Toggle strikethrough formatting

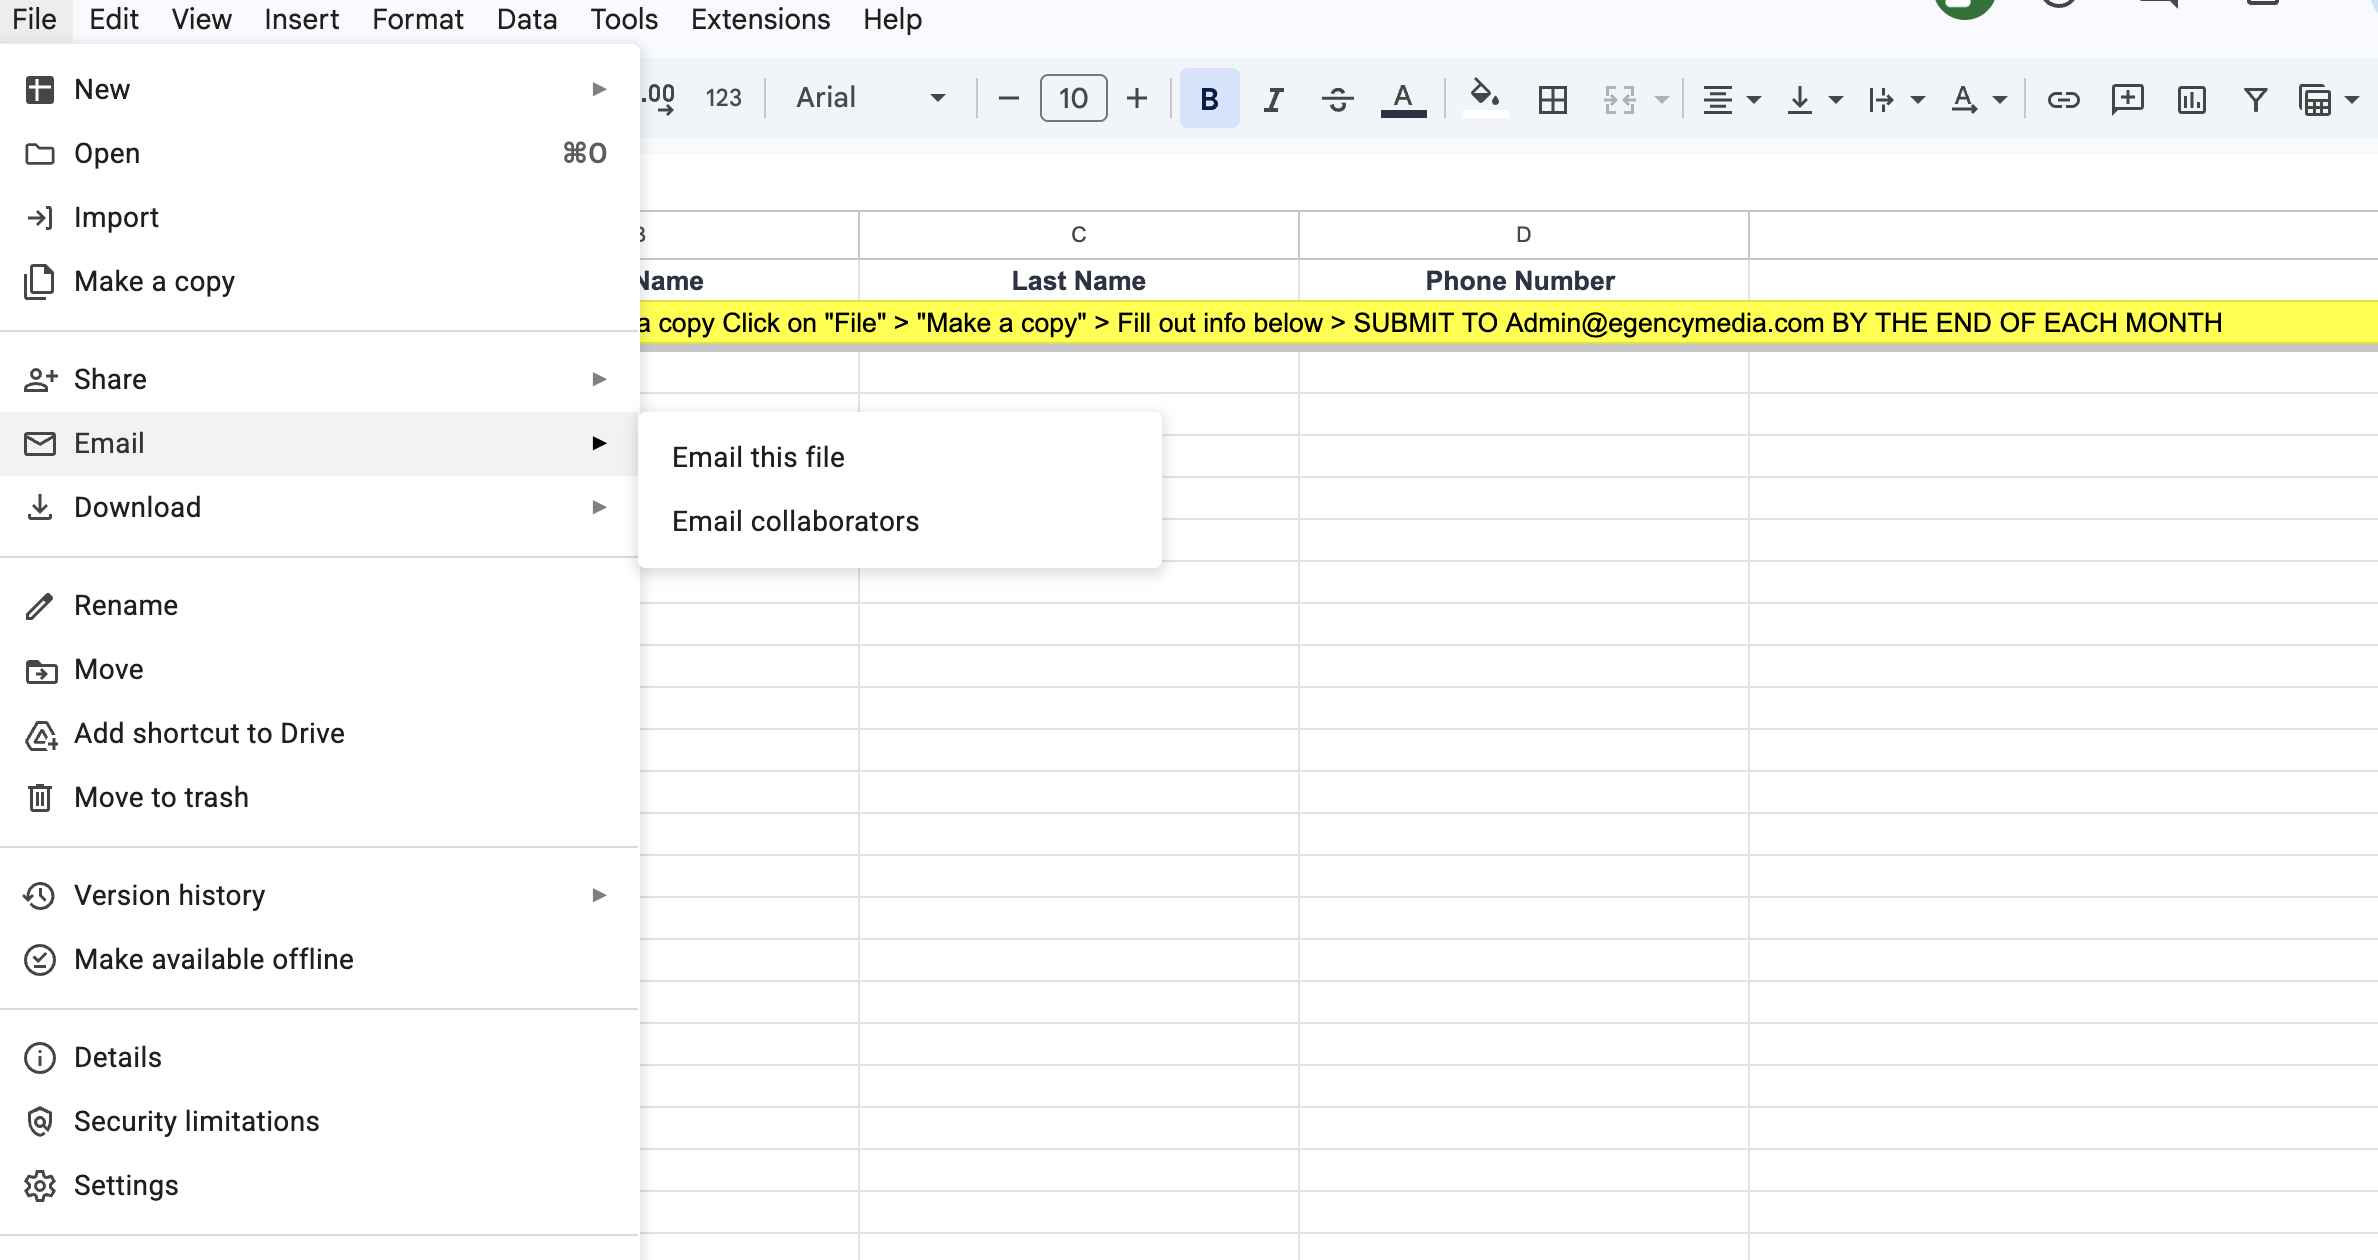pyautogui.click(x=1337, y=99)
